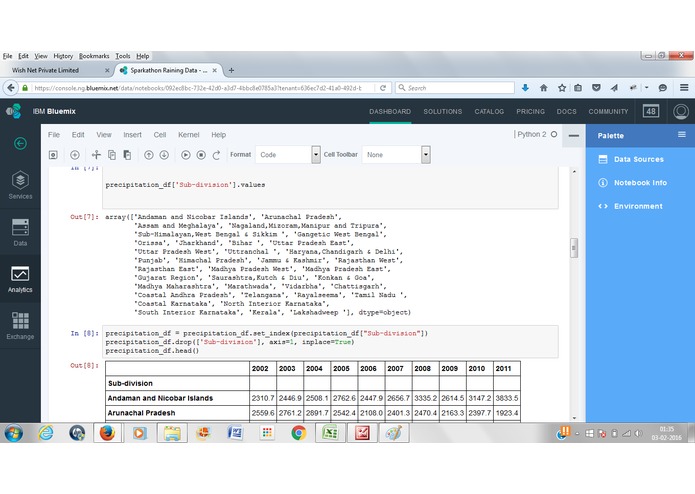Go to Firefox home page icon
695x494 pixels.
[543, 88]
